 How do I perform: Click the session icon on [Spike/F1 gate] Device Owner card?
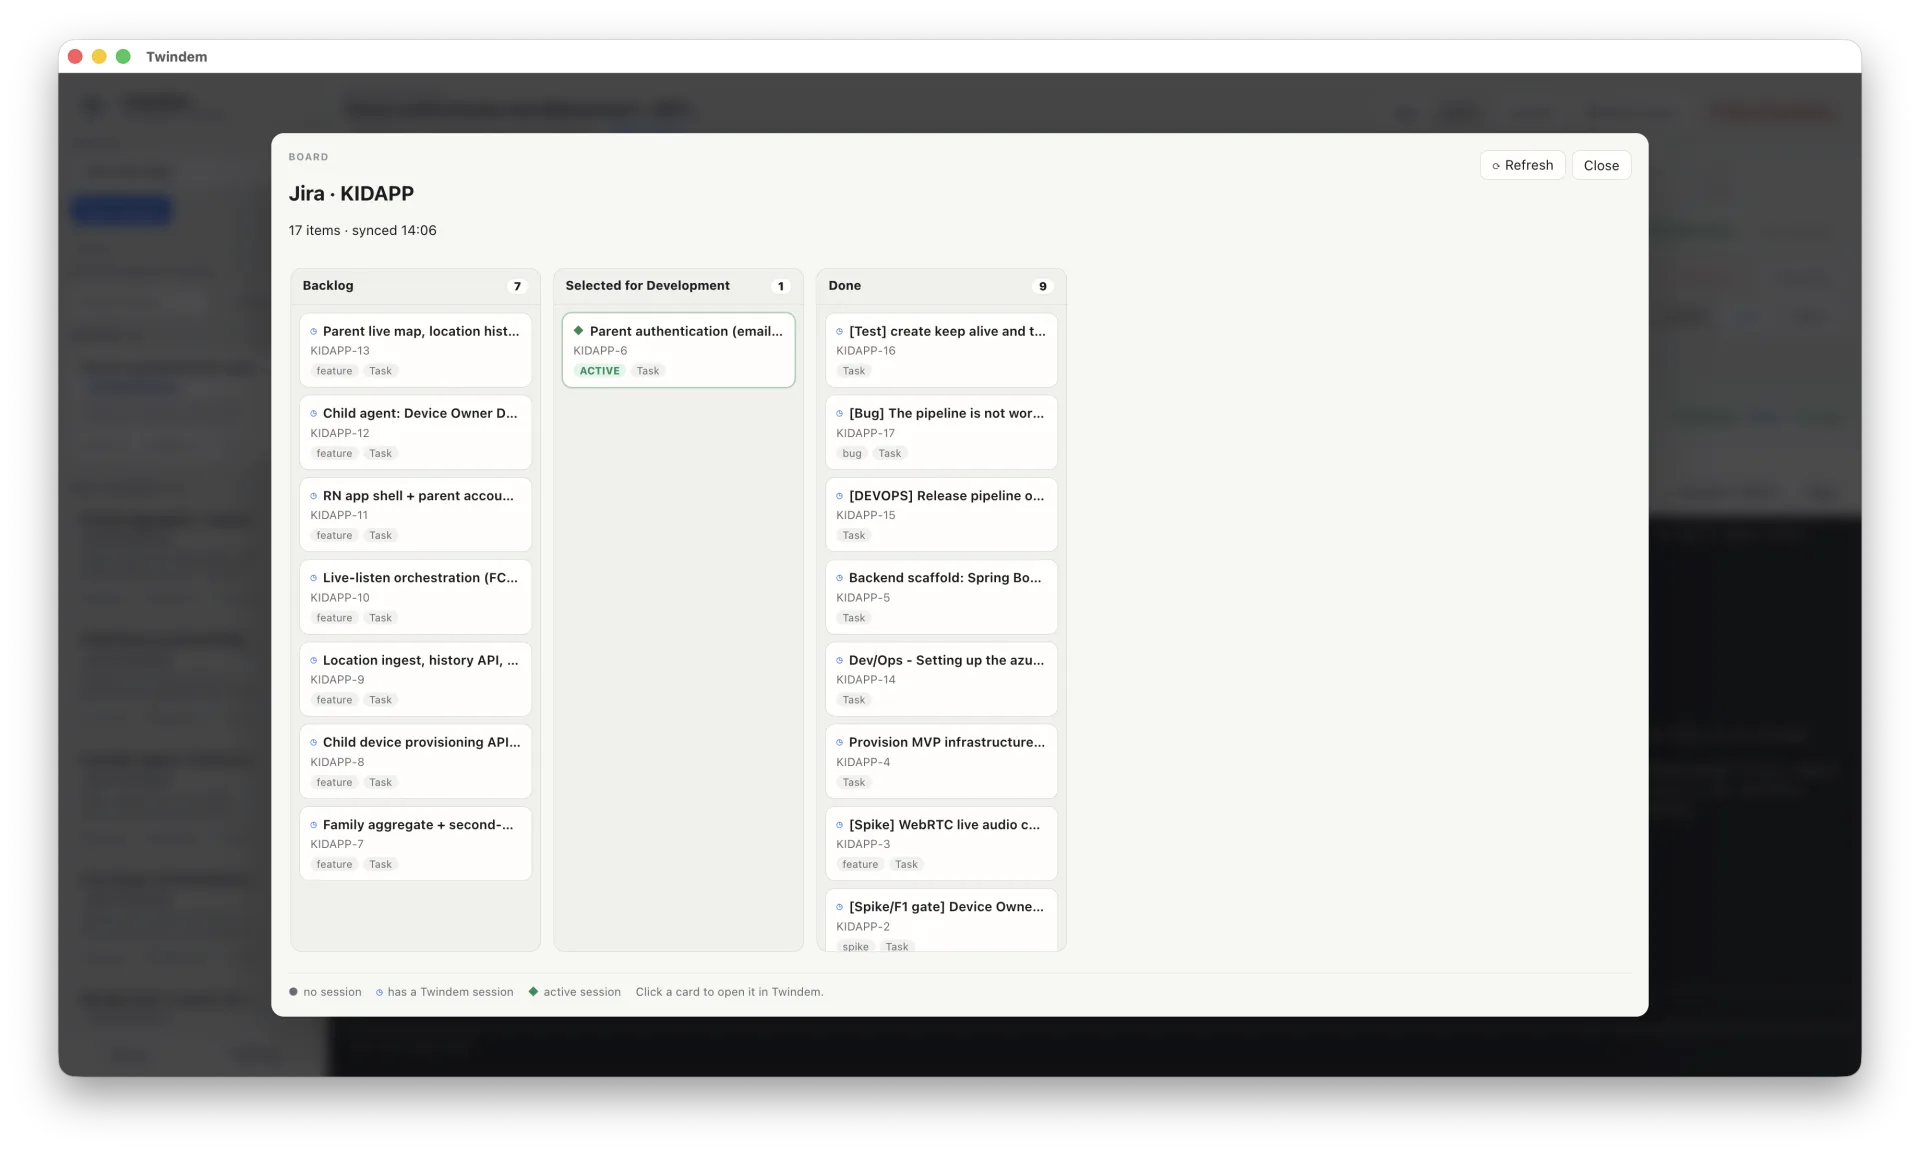pos(840,907)
